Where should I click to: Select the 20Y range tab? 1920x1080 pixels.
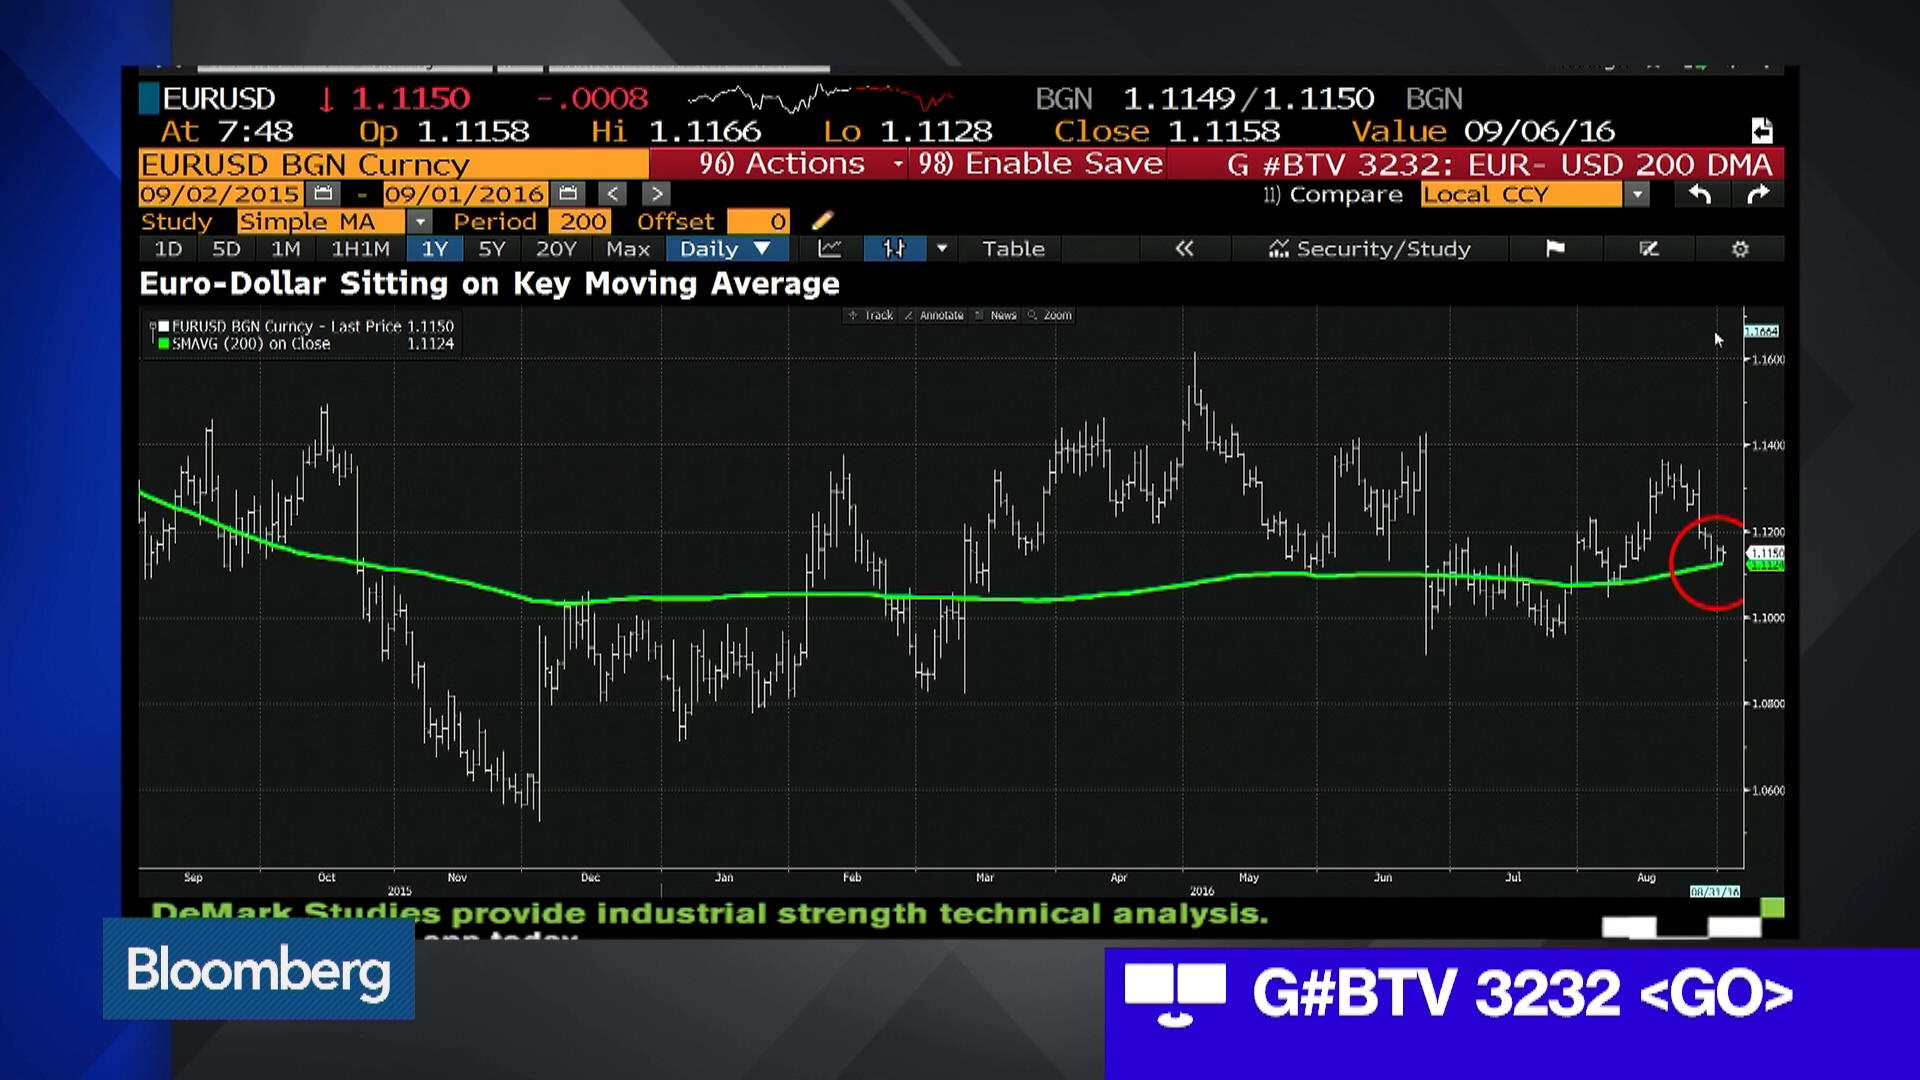pyautogui.click(x=556, y=249)
